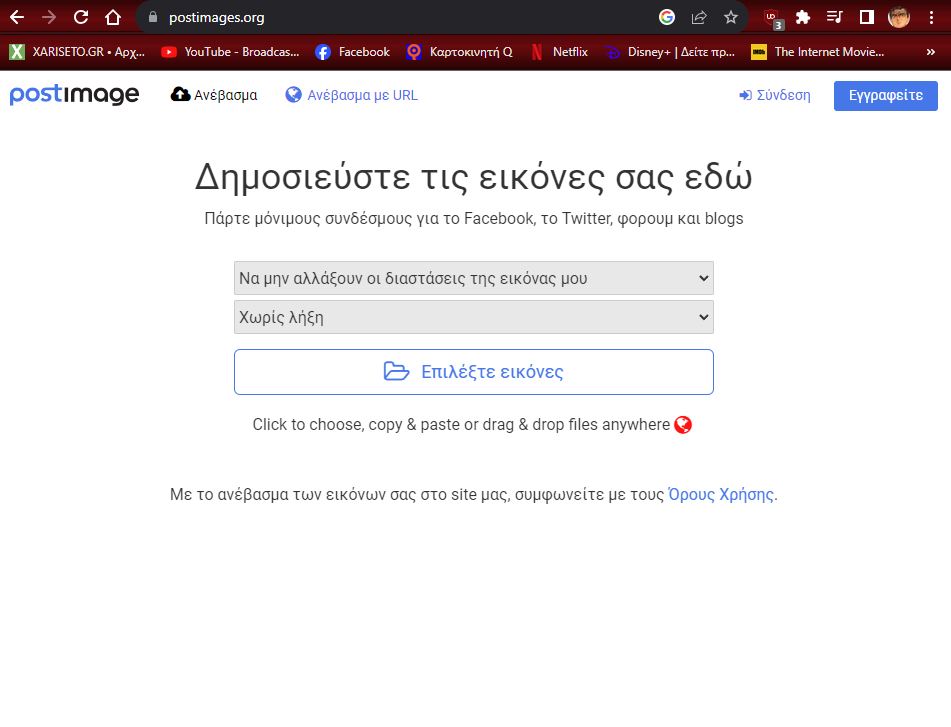Click the lock icon in address bar
The width and height of the screenshot is (951, 727).
pos(153,18)
